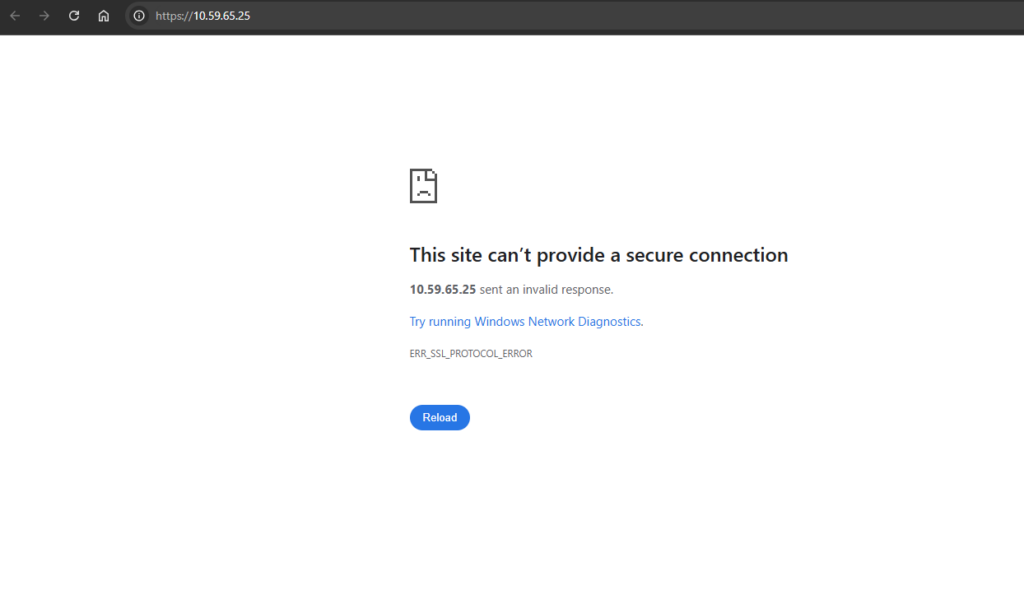The width and height of the screenshot is (1024, 590).
Task: Refresh the page using the toolbar reload icon
Action: tap(74, 16)
